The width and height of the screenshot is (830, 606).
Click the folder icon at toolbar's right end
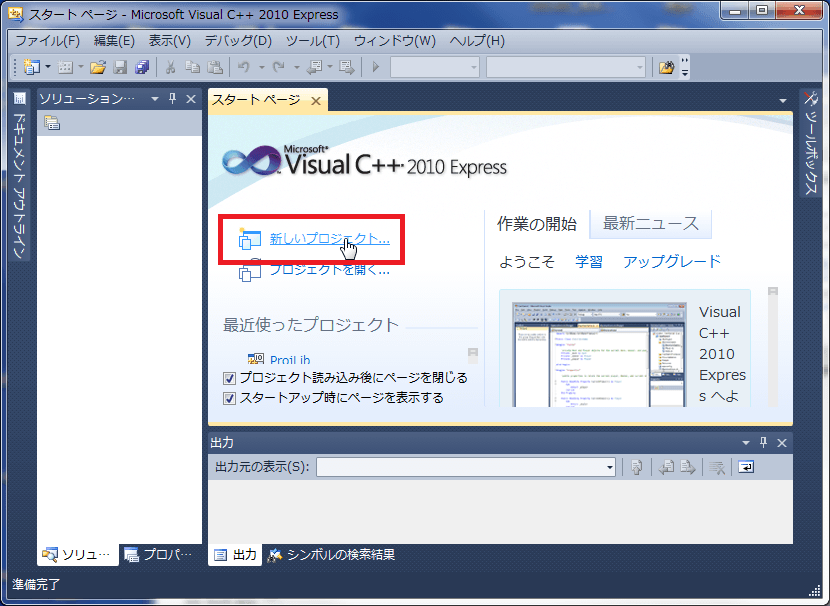click(x=666, y=67)
